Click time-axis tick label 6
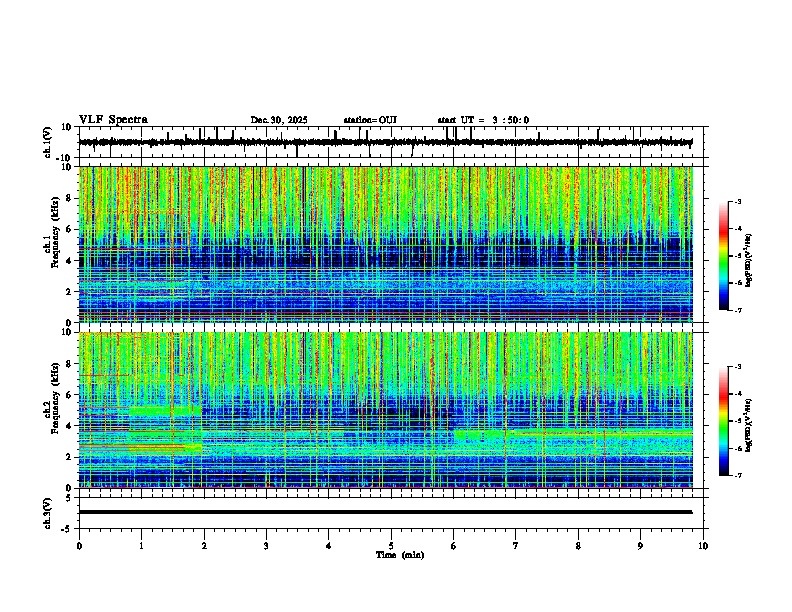This screenshot has width=792, height=612. 454,546
